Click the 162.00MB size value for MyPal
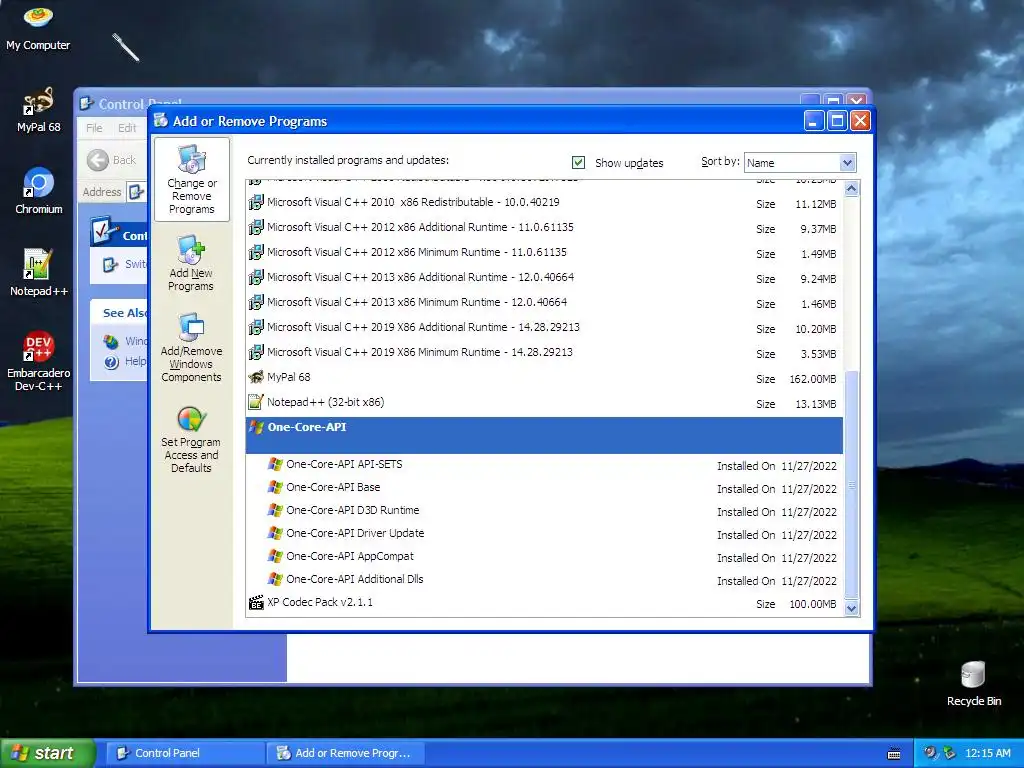The height and width of the screenshot is (768, 1024). pyautogui.click(x=812, y=379)
